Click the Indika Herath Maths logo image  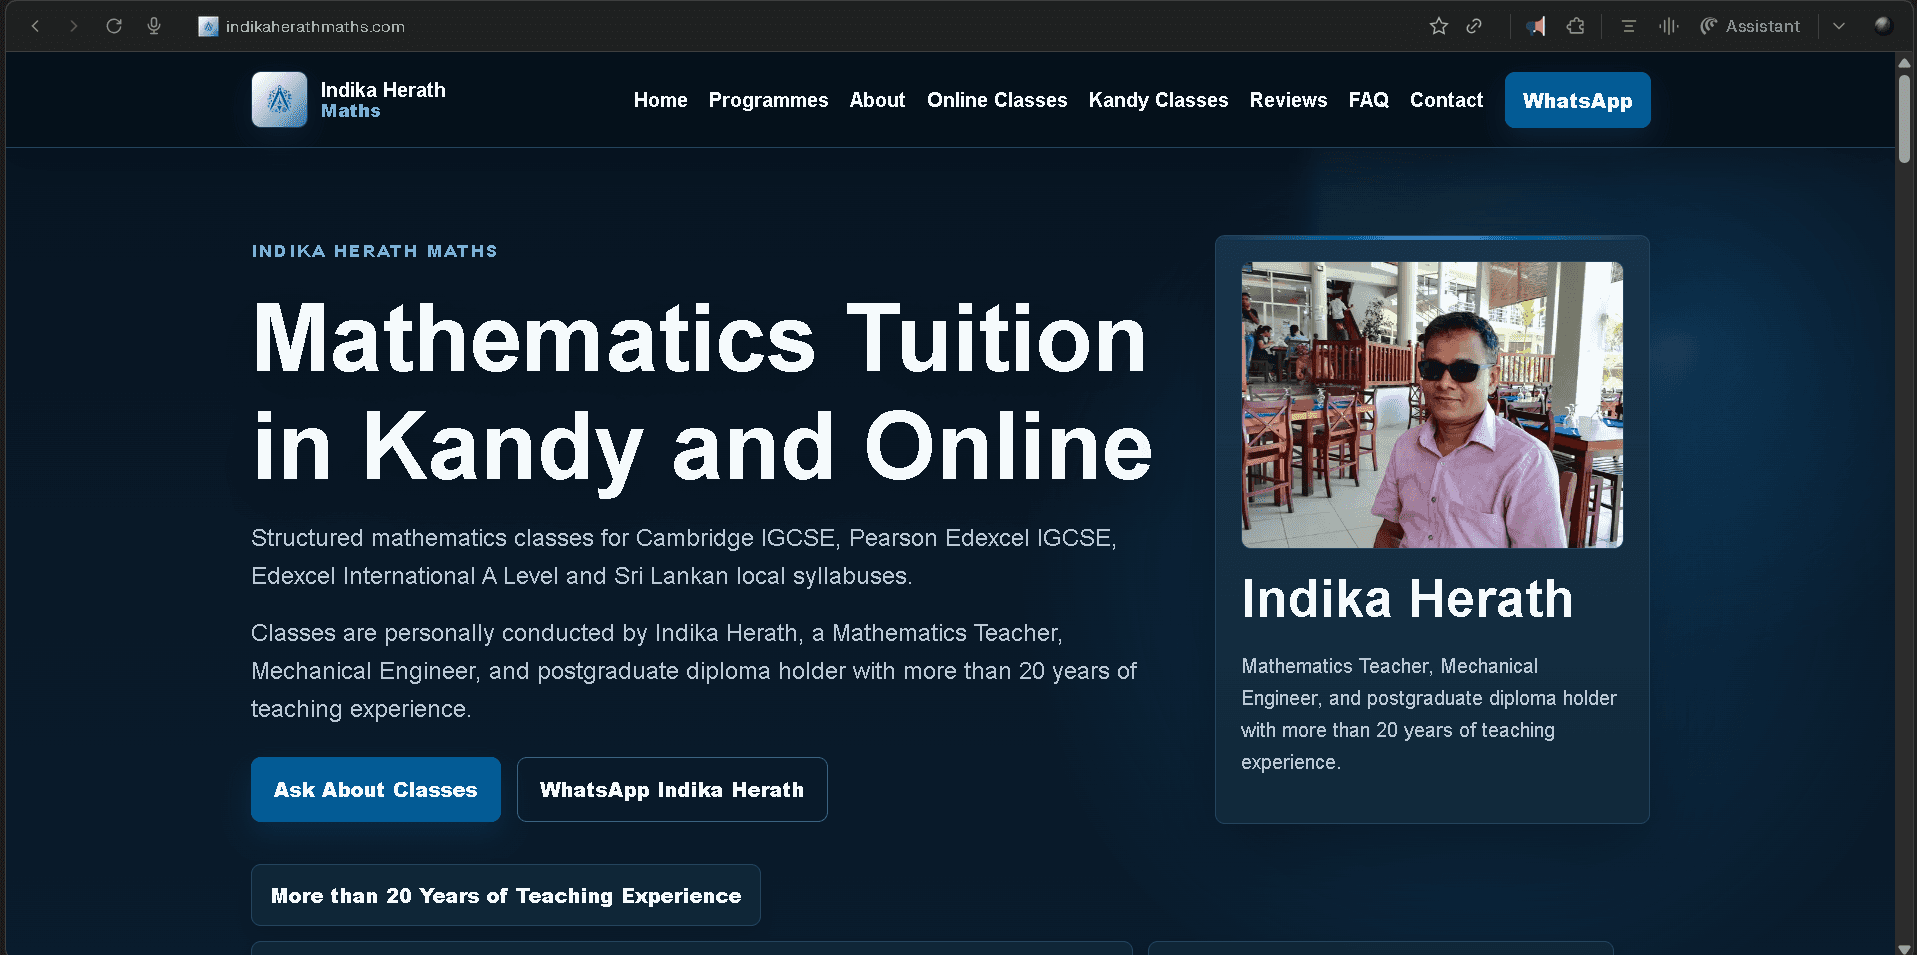[279, 99]
